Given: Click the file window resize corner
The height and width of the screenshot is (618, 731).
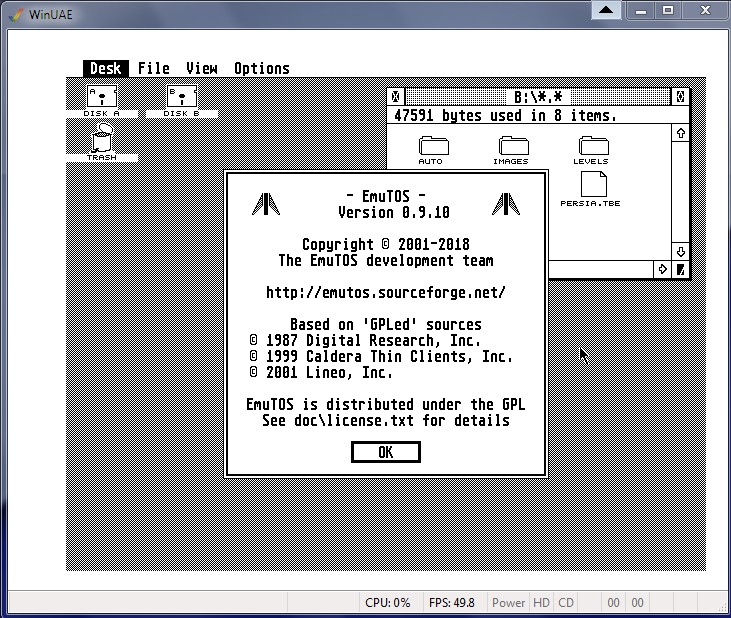Looking at the screenshot, I should point(680,269).
